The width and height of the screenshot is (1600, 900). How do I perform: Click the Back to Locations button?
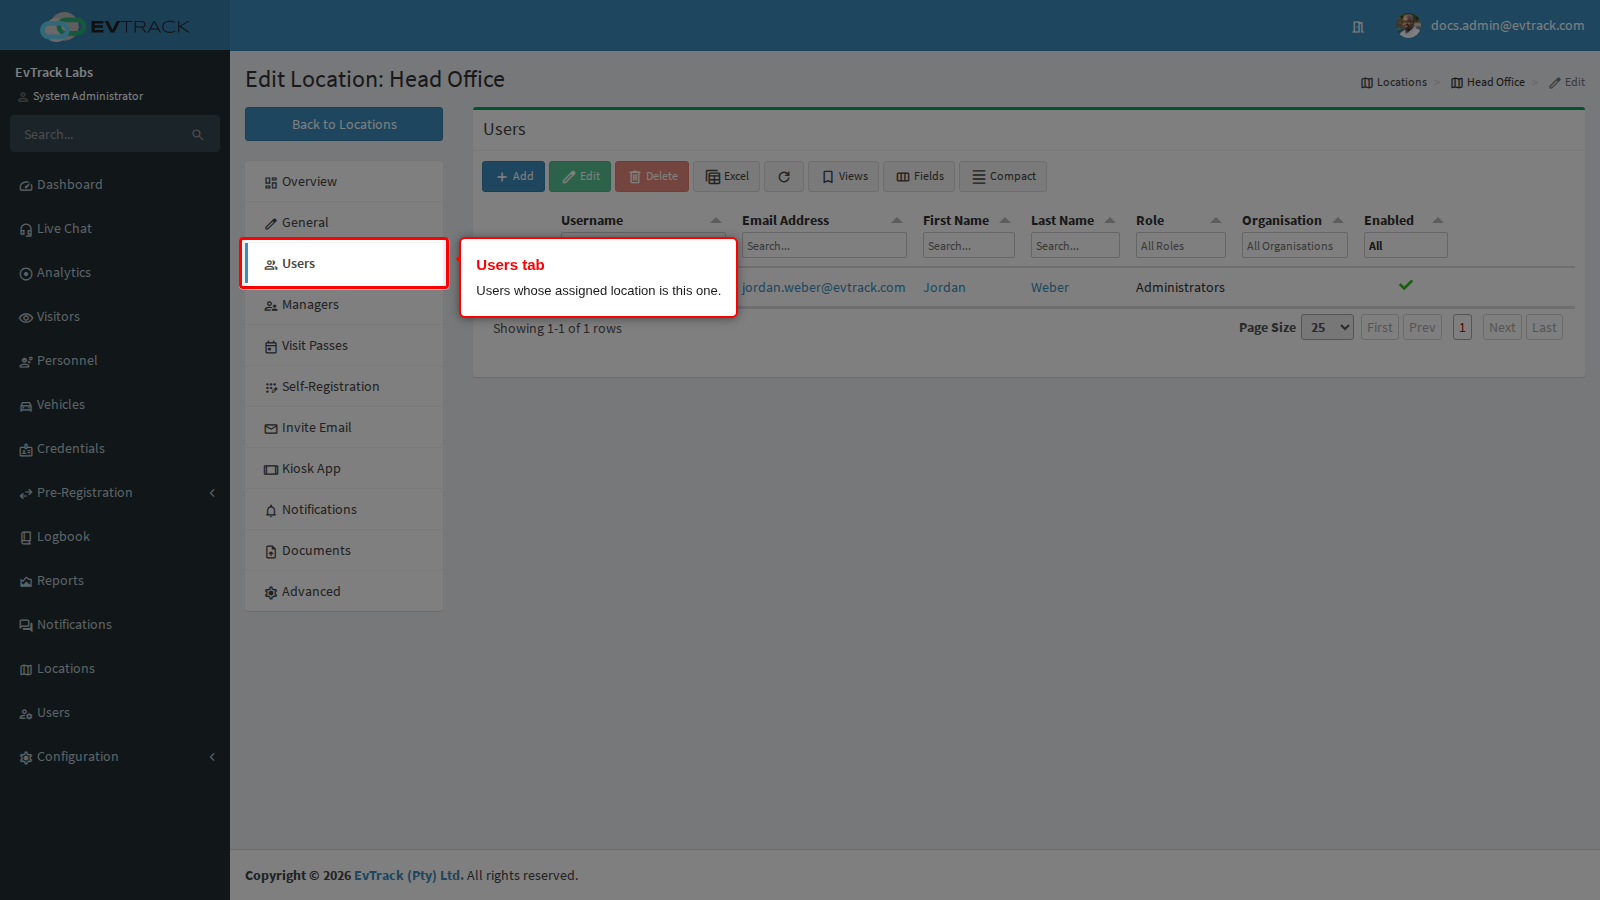coord(344,125)
